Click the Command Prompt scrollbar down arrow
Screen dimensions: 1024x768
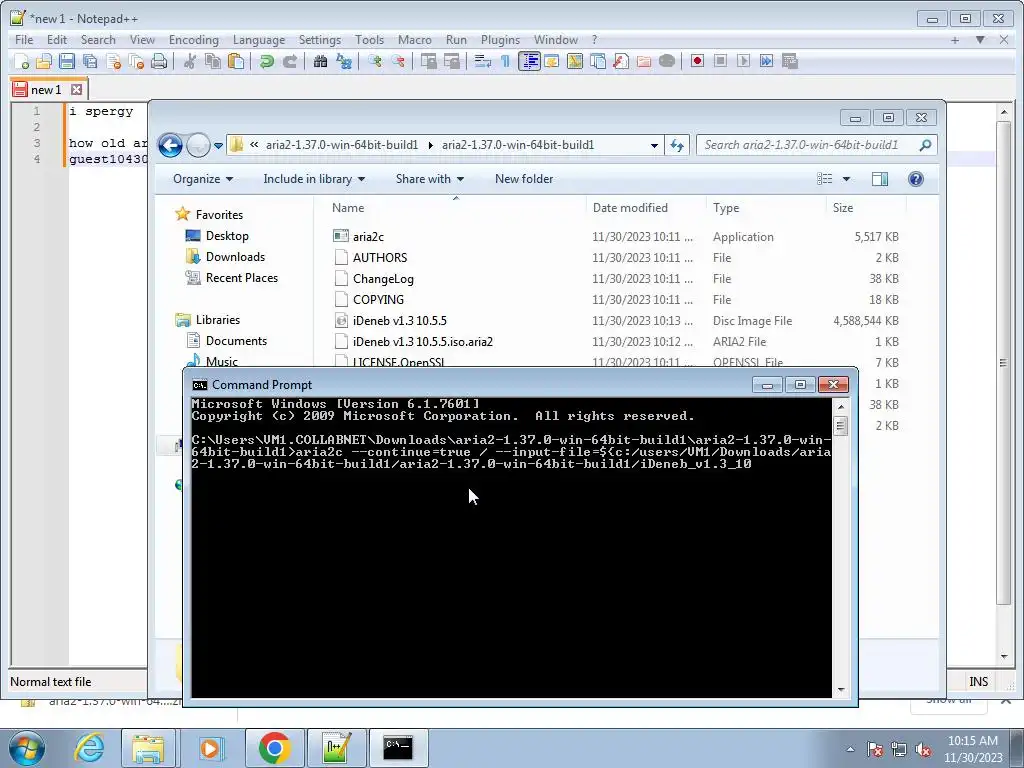[840, 689]
